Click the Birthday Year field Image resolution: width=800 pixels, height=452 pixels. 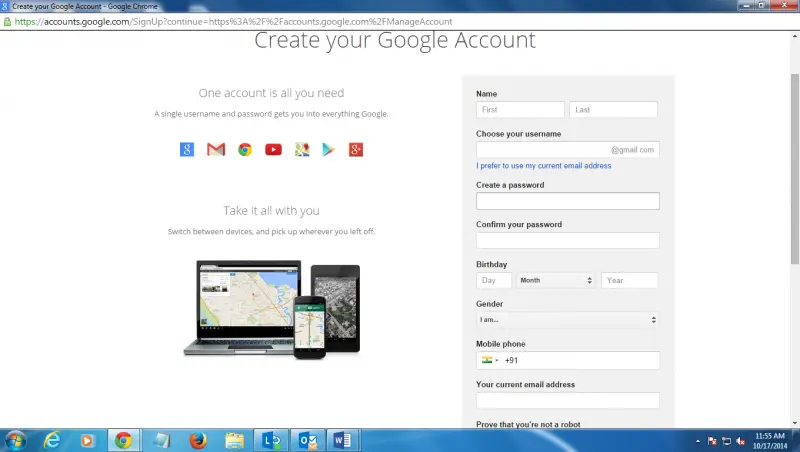[x=630, y=280]
